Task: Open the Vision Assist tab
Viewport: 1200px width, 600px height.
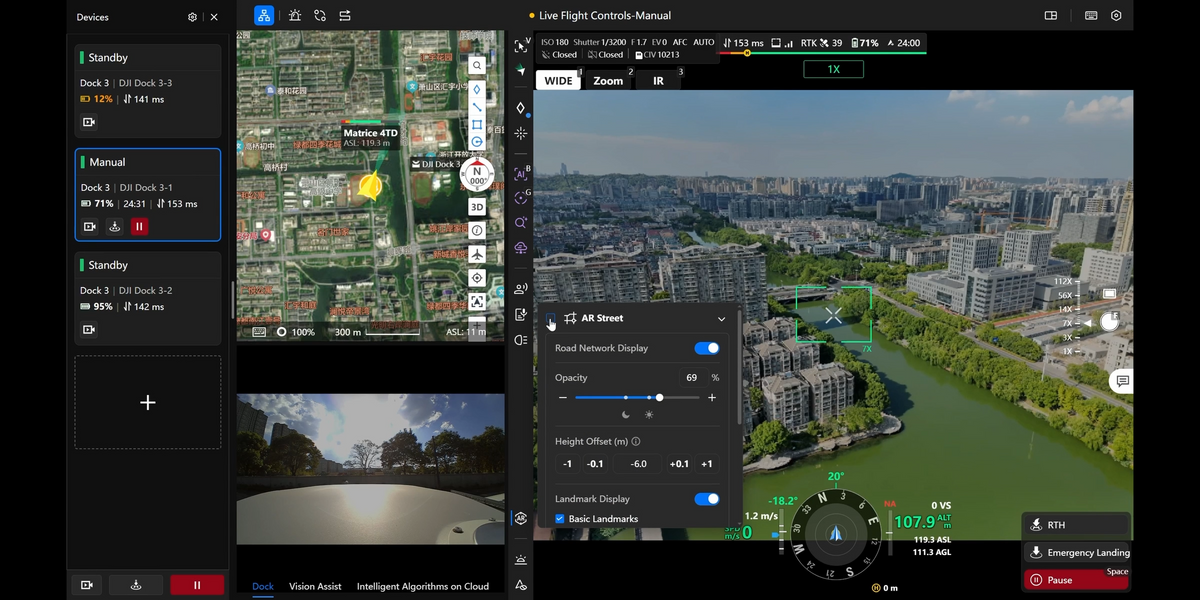Action: 315,587
